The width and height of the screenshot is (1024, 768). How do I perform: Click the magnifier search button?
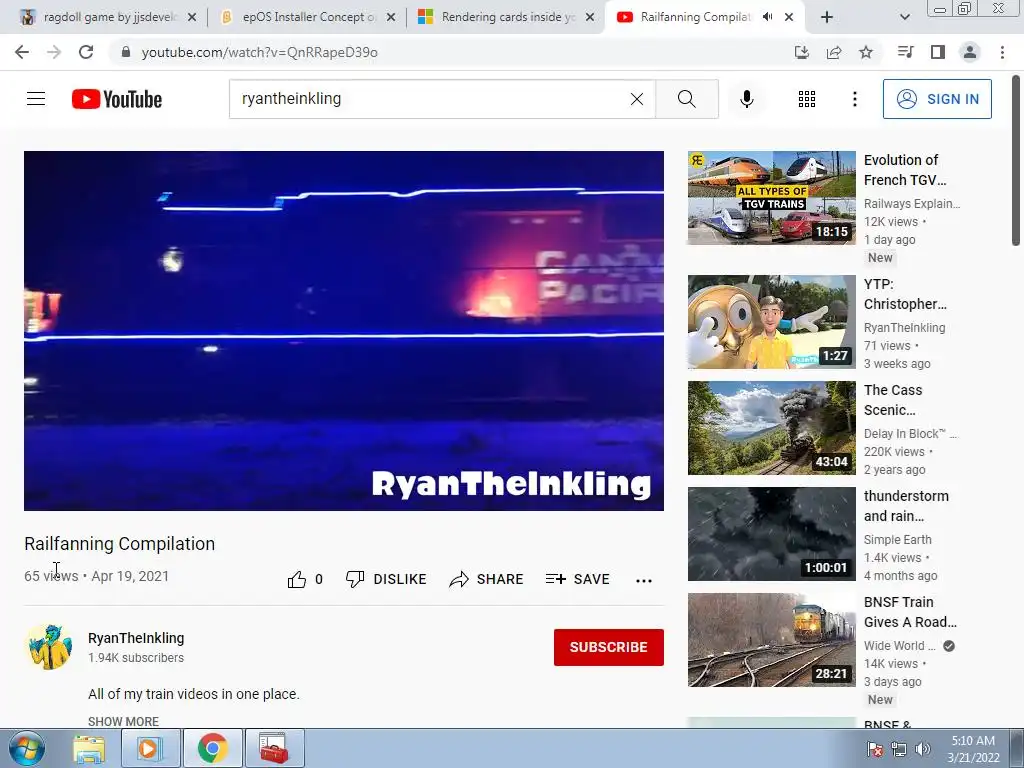pyautogui.click(x=687, y=99)
